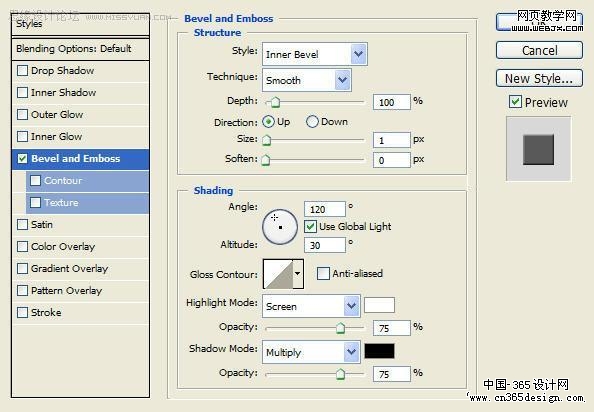
Task: Open the Style dropdown showing Inner Bevel
Action: (314, 54)
